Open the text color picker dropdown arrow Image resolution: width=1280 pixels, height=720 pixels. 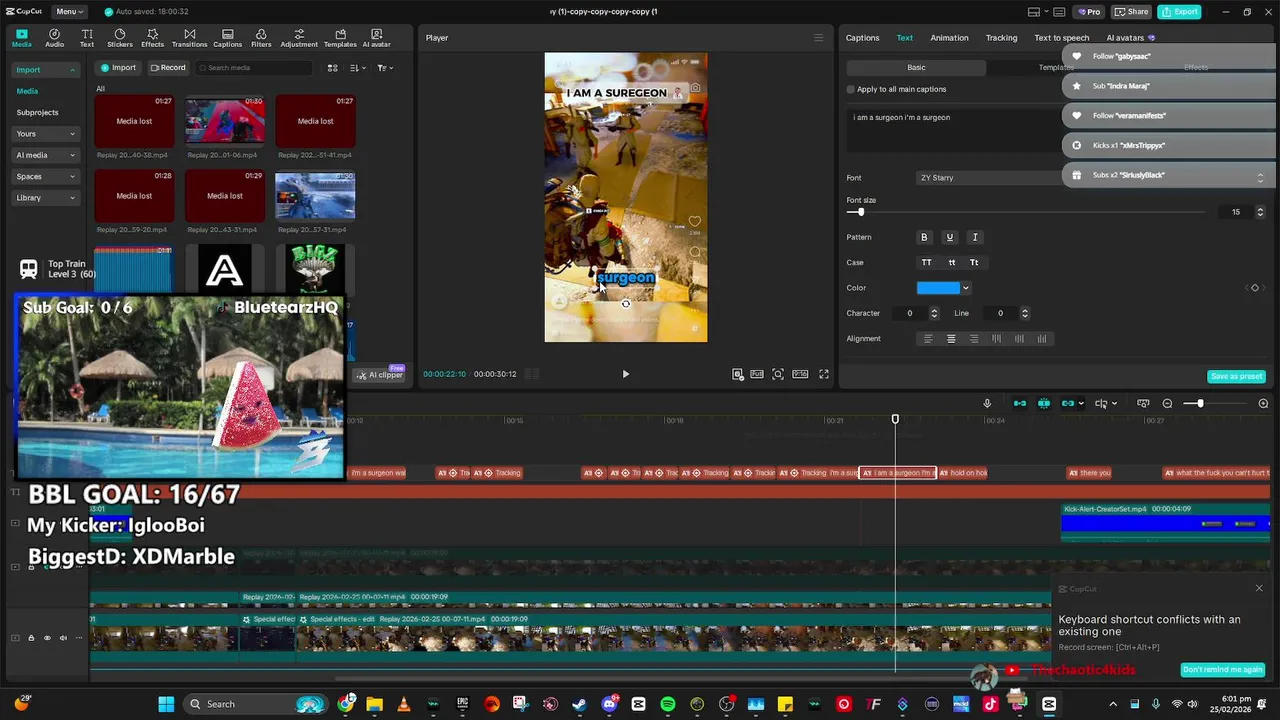click(965, 288)
